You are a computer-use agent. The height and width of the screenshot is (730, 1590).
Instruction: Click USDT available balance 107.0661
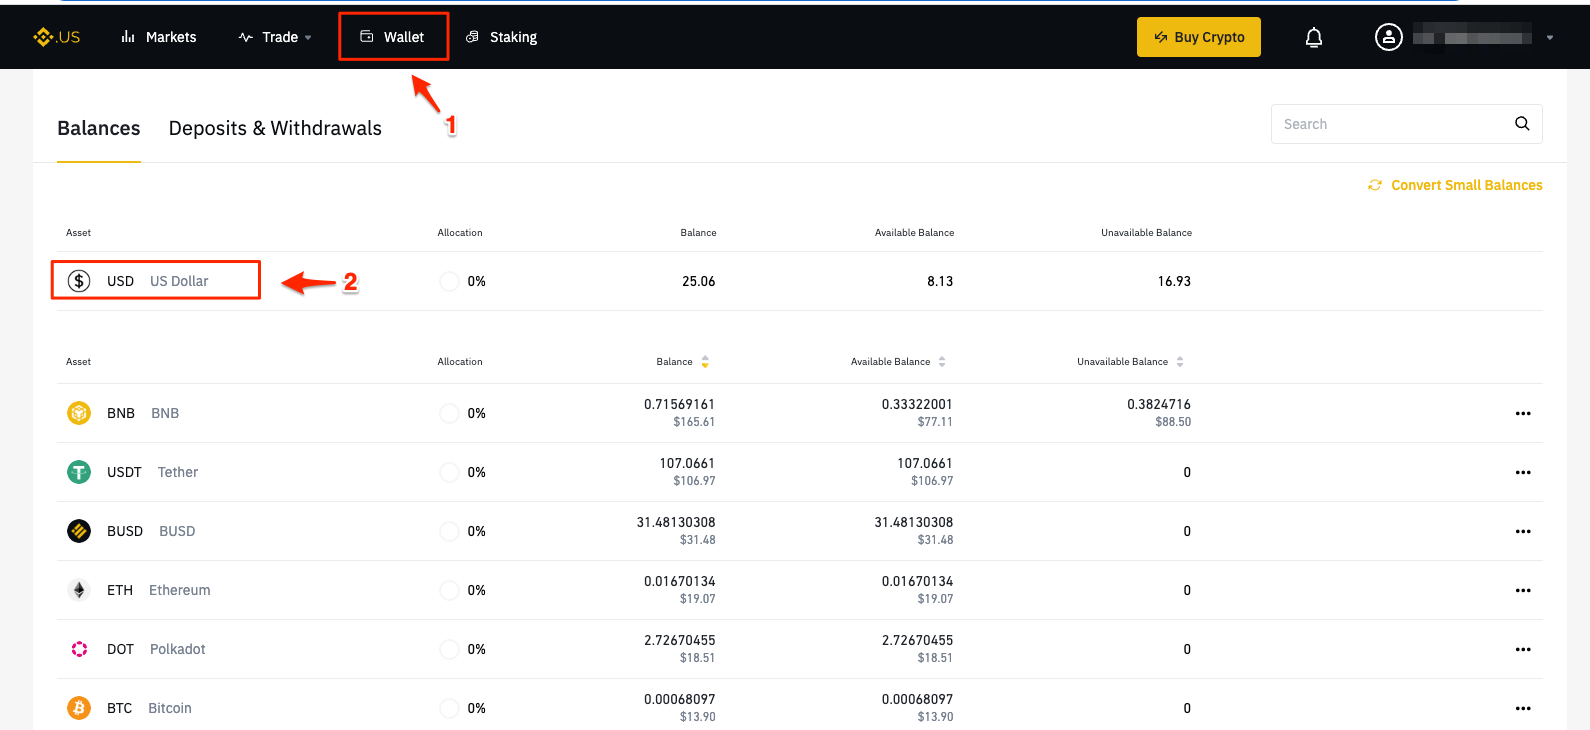[925, 463]
